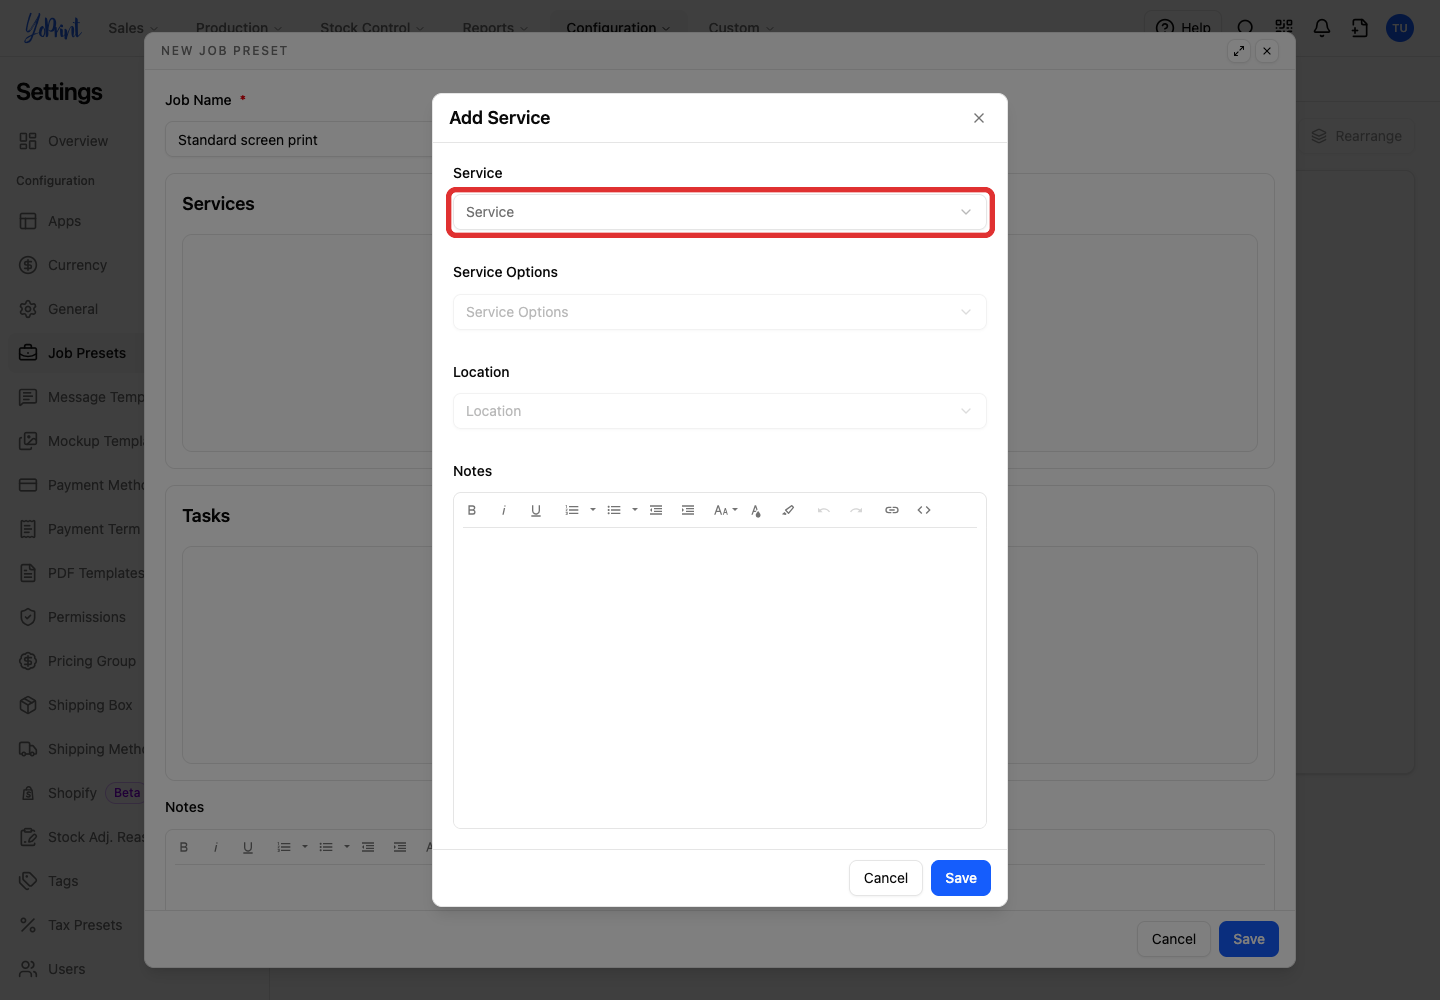The width and height of the screenshot is (1440, 1000).
Task: Click the Rearrange button
Action: pyautogui.click(x=1357, y=136)
